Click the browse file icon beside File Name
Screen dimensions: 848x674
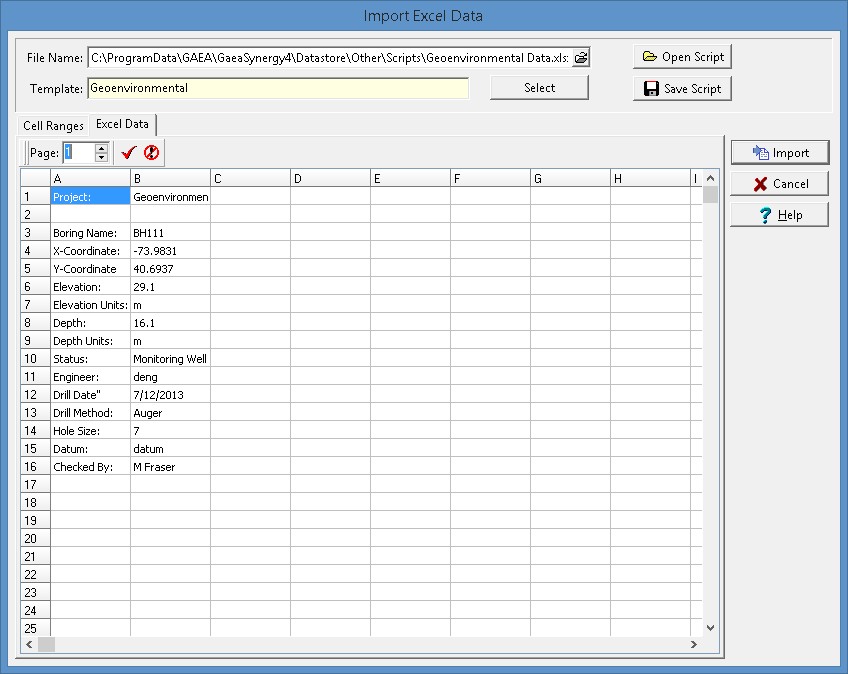tap(580, 58)
